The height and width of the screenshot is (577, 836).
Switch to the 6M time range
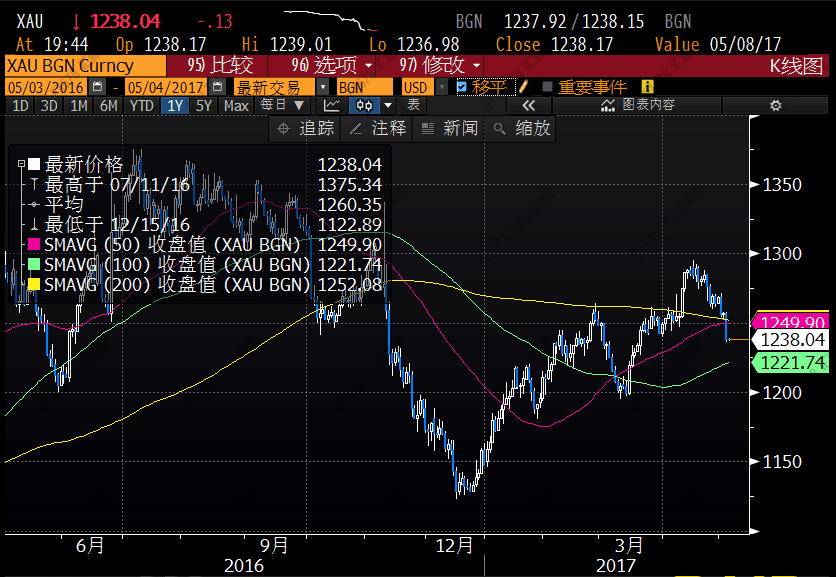point(109,105)
